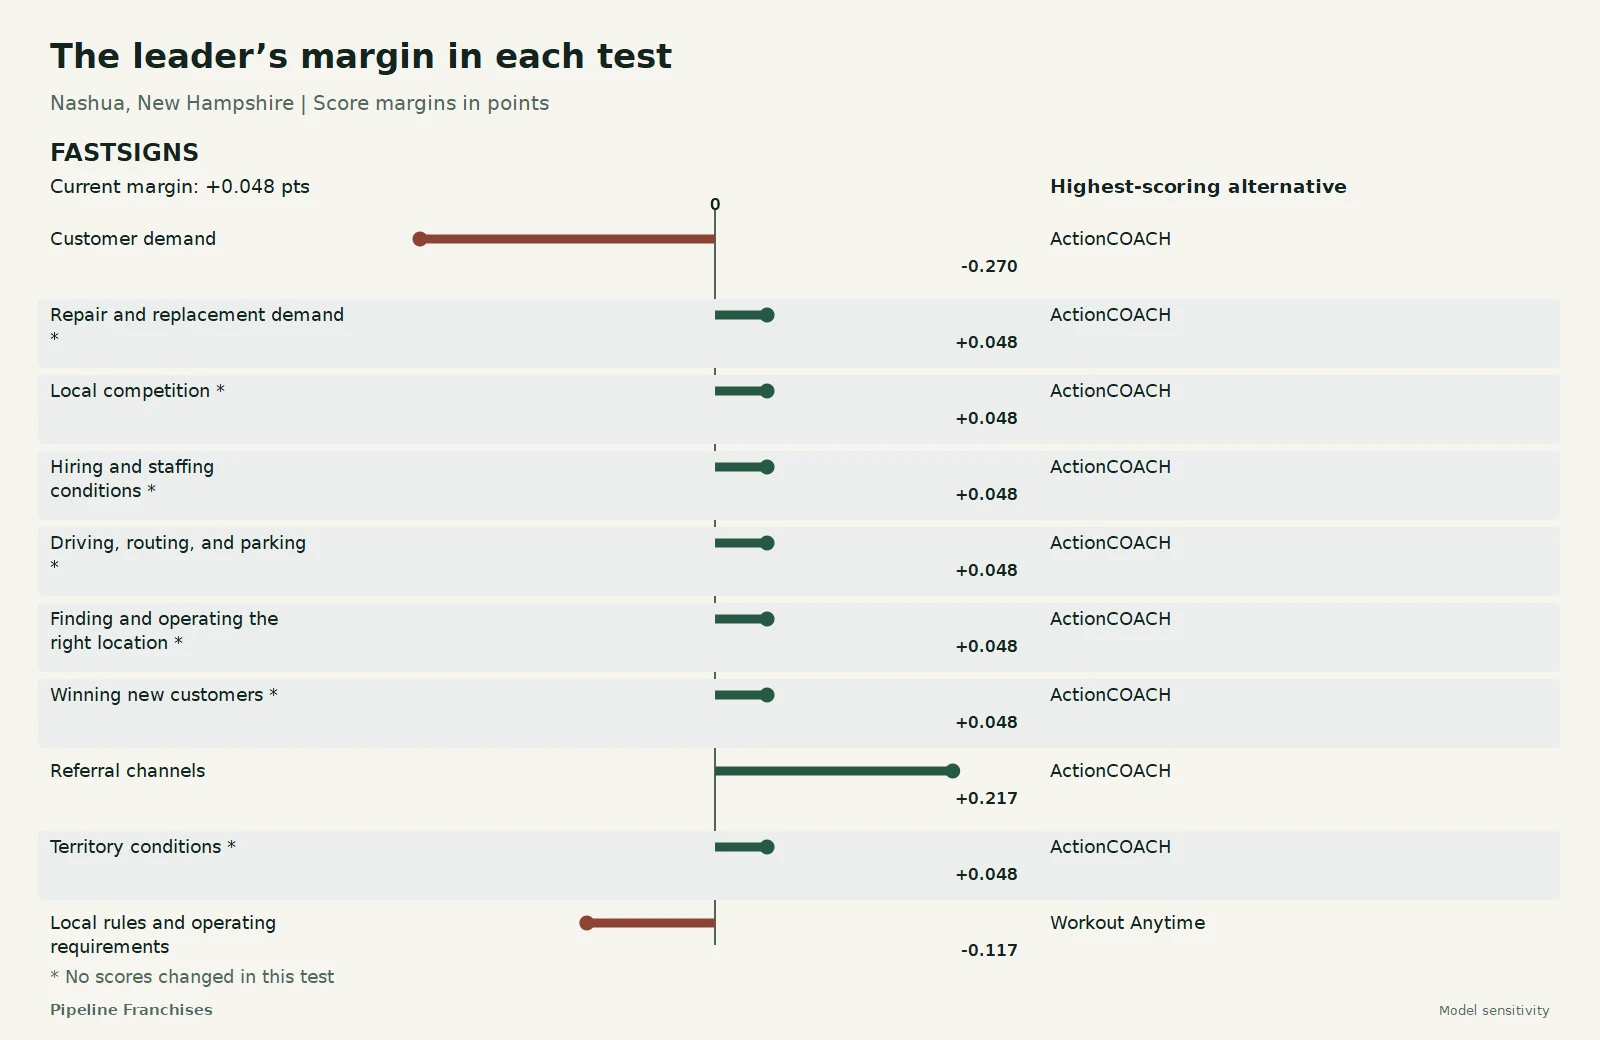Select the 'Customer demand' row label

133,239
